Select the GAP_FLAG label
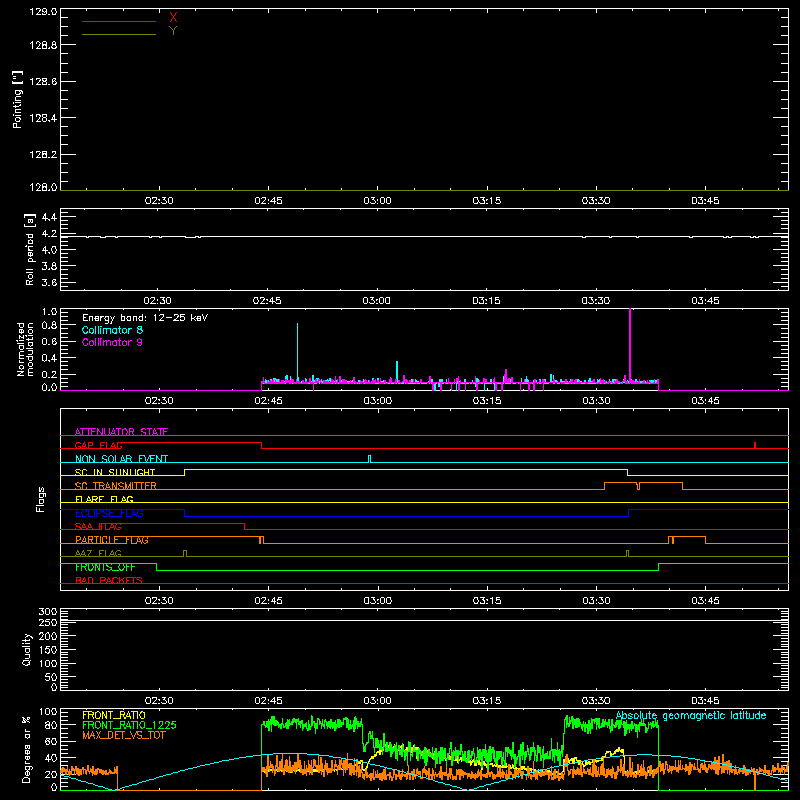800x800 pixels. 98,445
